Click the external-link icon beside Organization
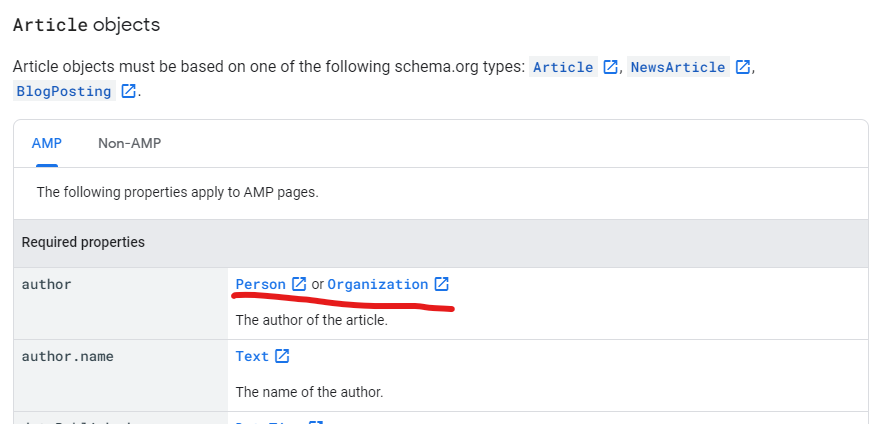 [x=441, y=284]
